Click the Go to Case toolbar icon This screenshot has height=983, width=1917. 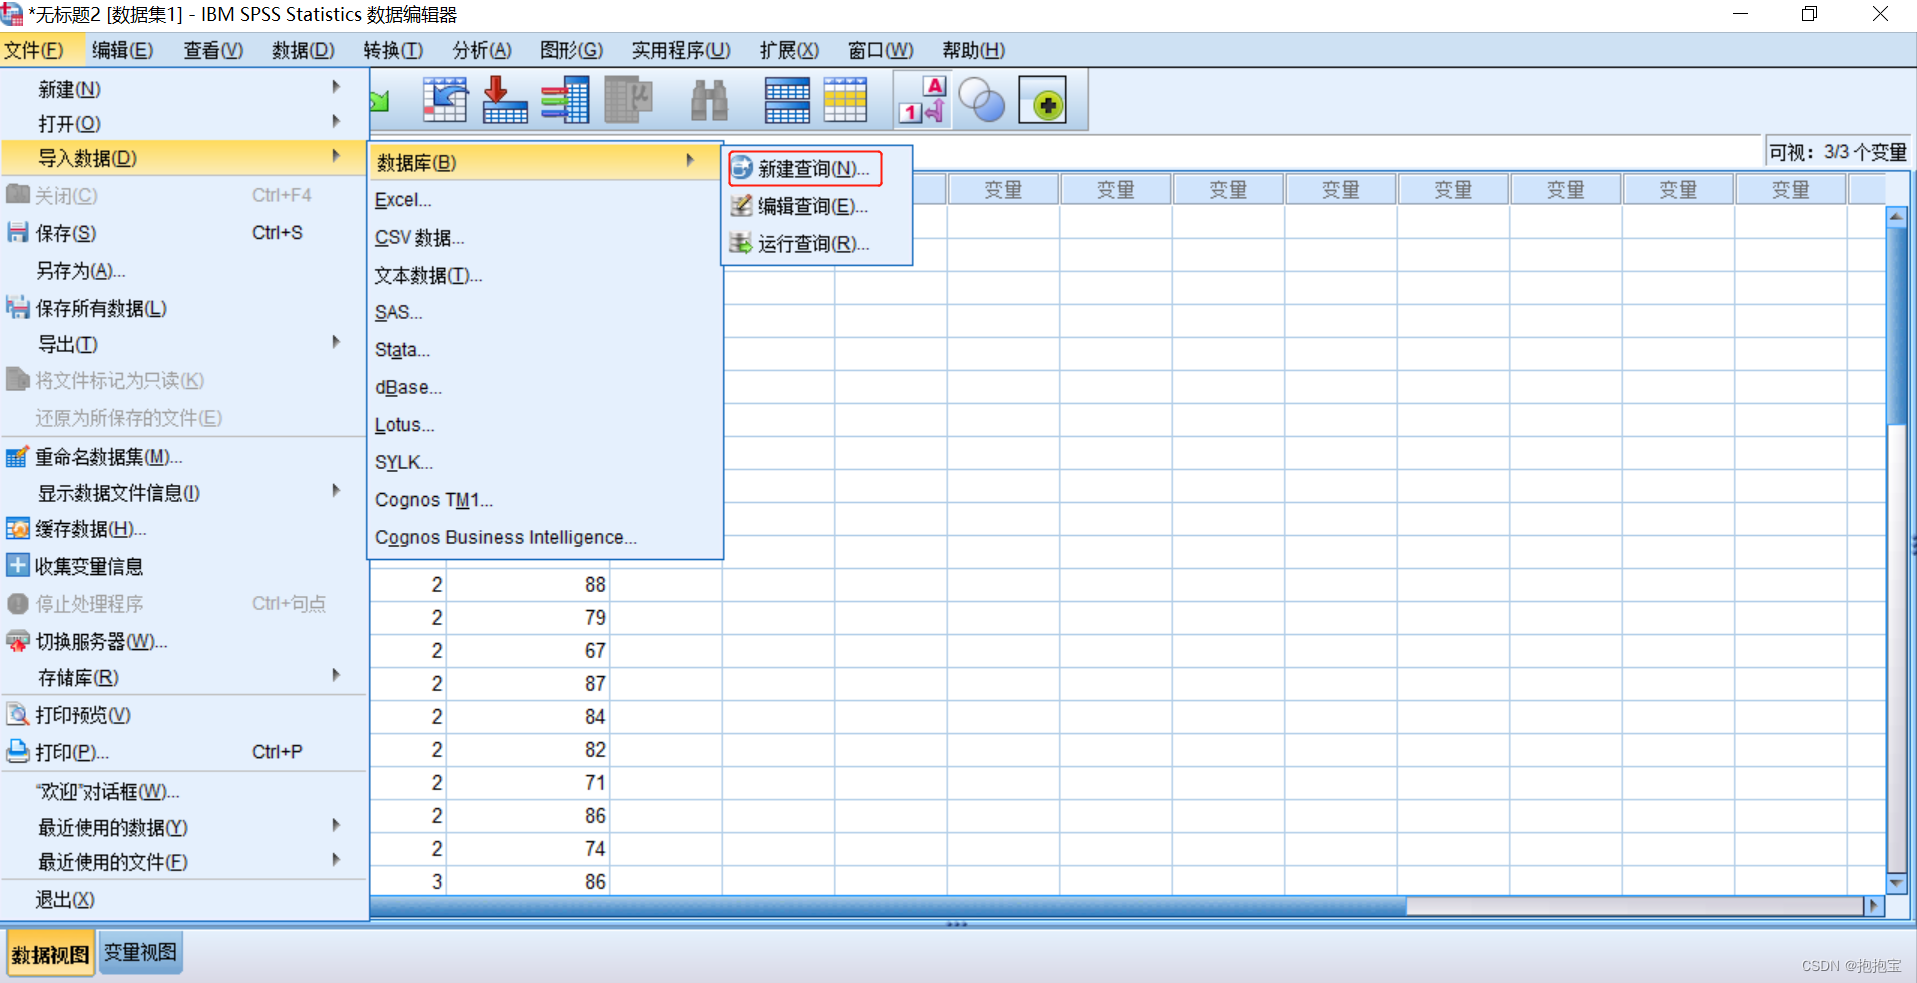coord(444,100)
